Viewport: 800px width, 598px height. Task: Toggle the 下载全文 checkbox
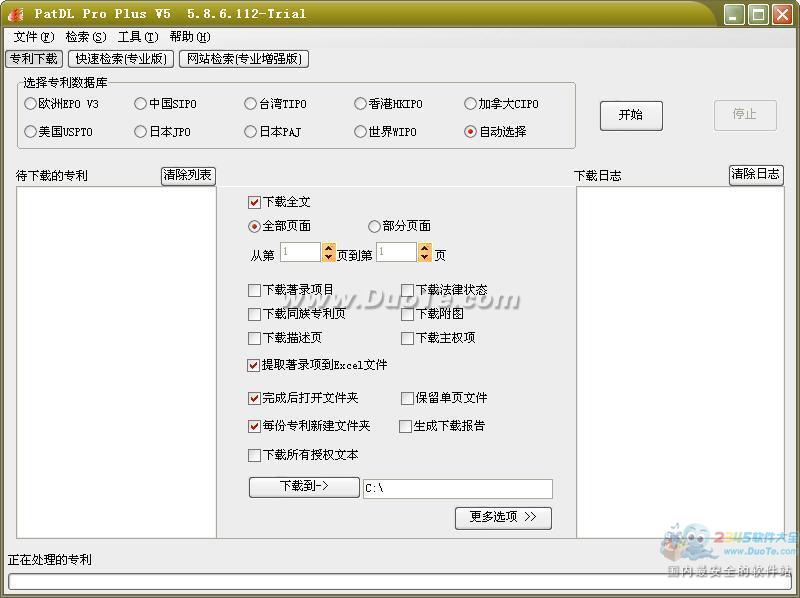254,202
